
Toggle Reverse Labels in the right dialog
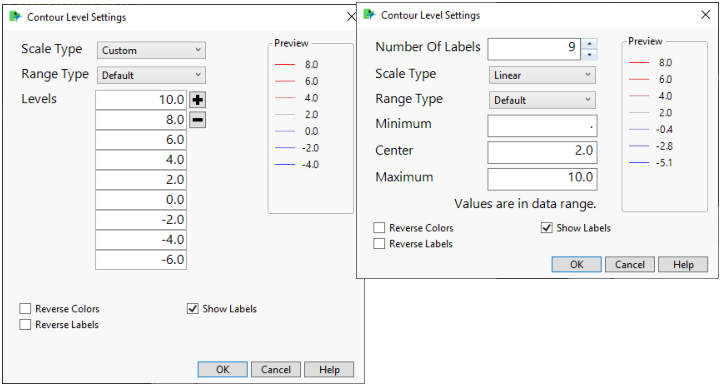tap(379, 243)
